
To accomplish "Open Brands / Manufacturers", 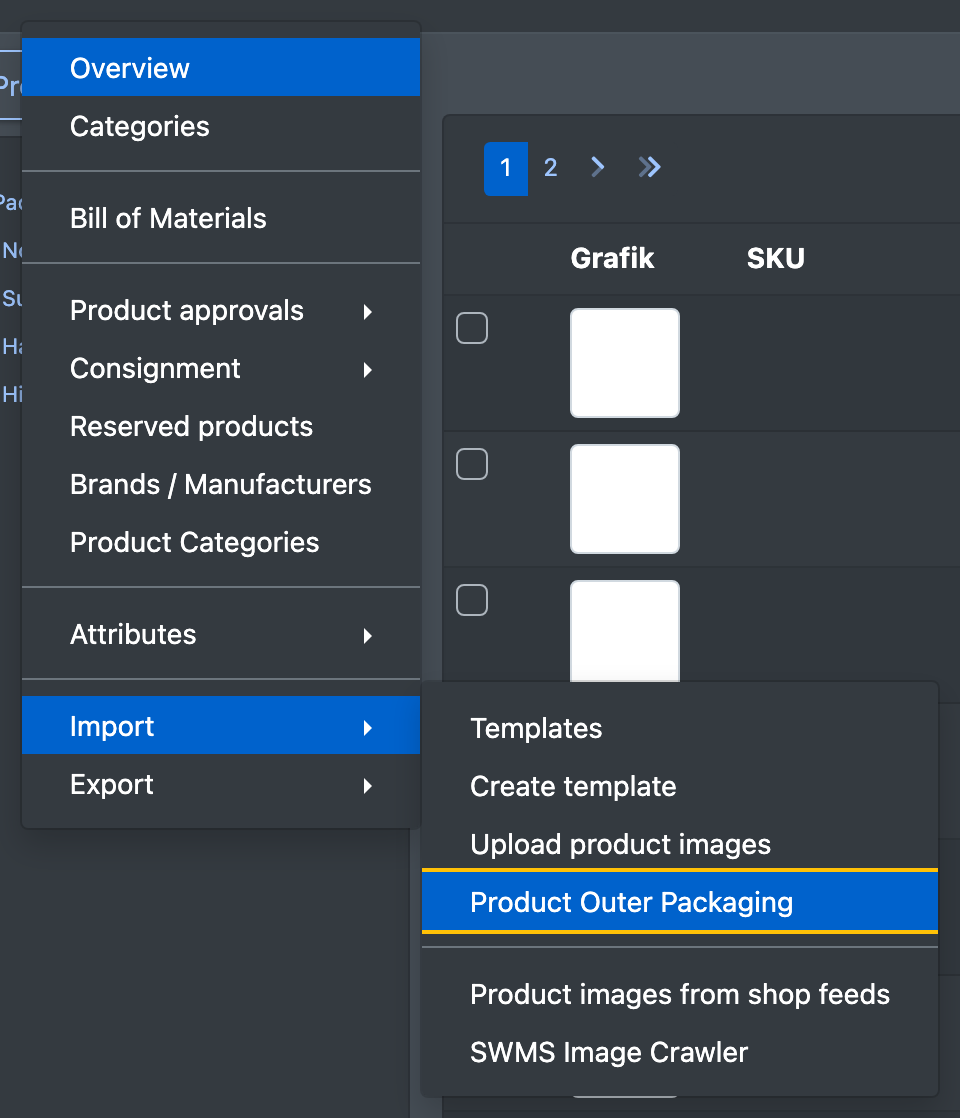I will click(221, 484).
